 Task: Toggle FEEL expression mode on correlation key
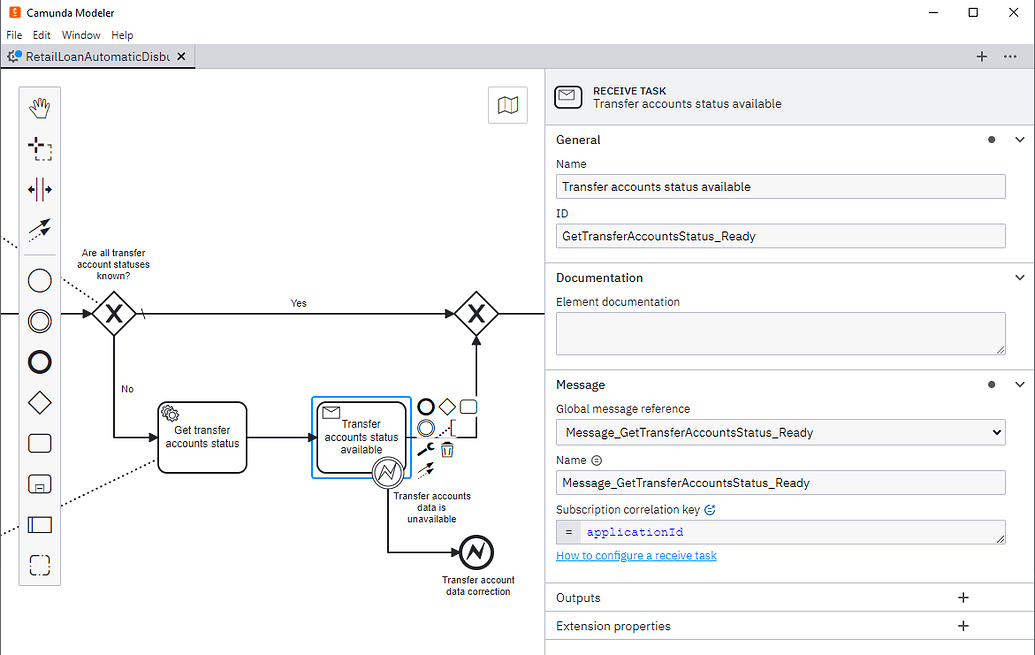point(567,532)
